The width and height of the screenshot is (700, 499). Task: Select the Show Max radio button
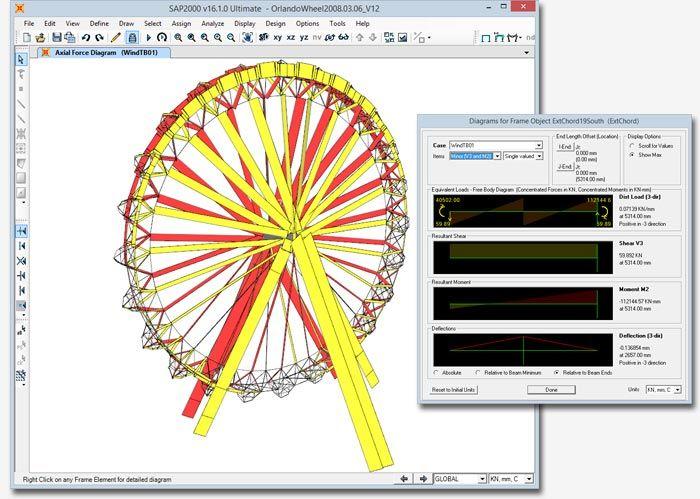[x=632, y=155]
